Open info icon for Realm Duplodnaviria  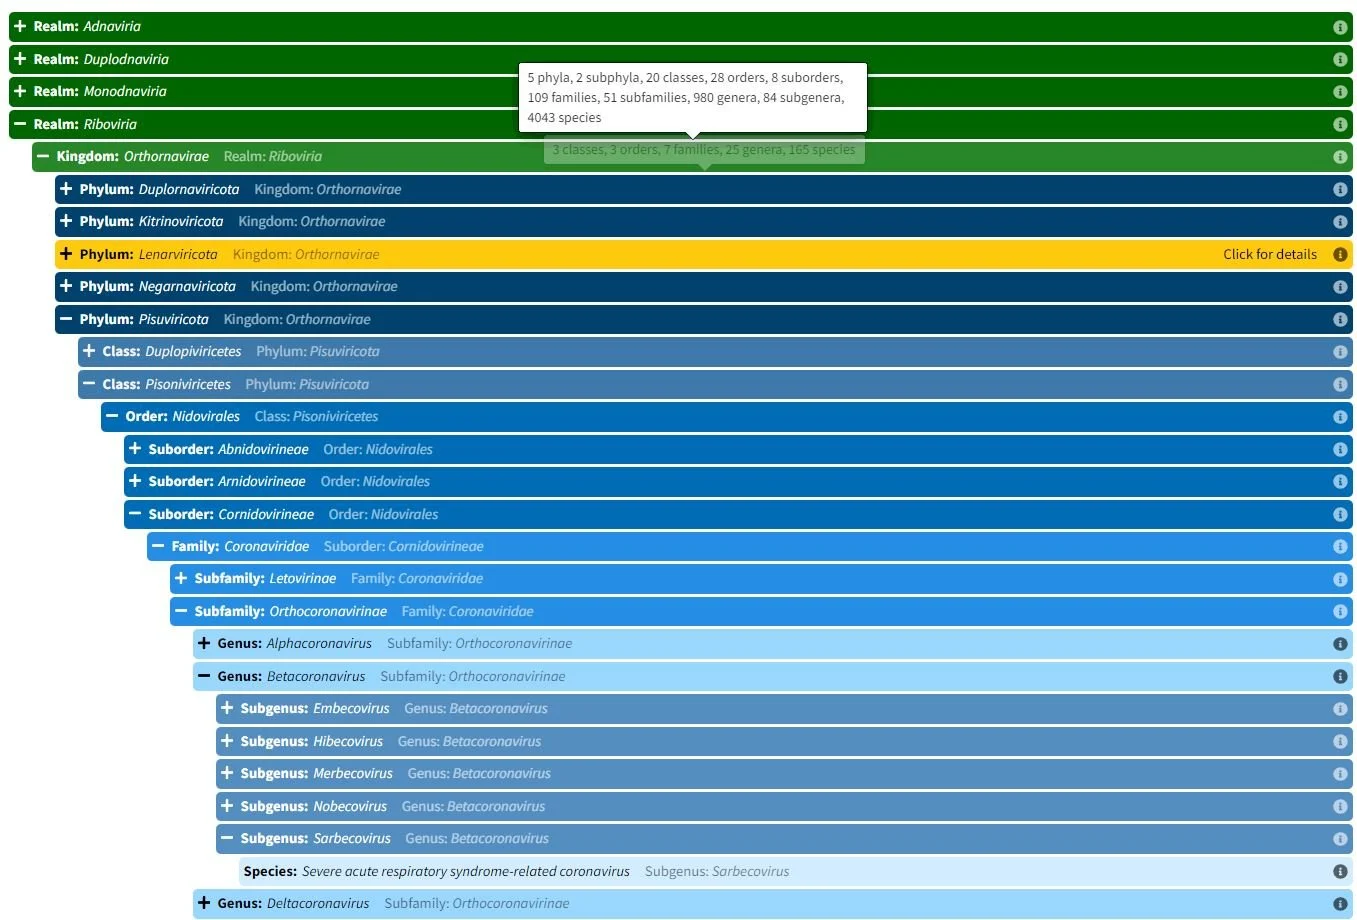(x=1340, y=59)
